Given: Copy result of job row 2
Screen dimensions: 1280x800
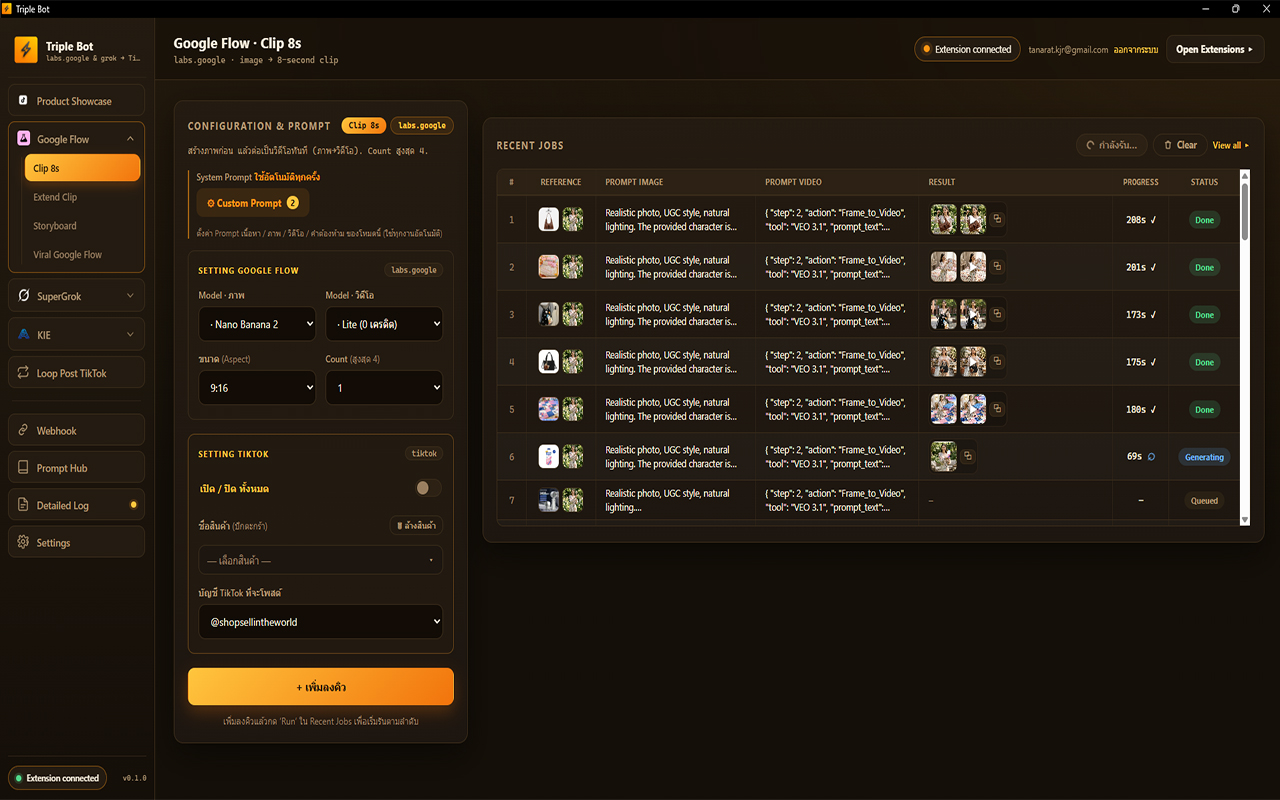Looking at the screenshot, I should coord(997,267).
